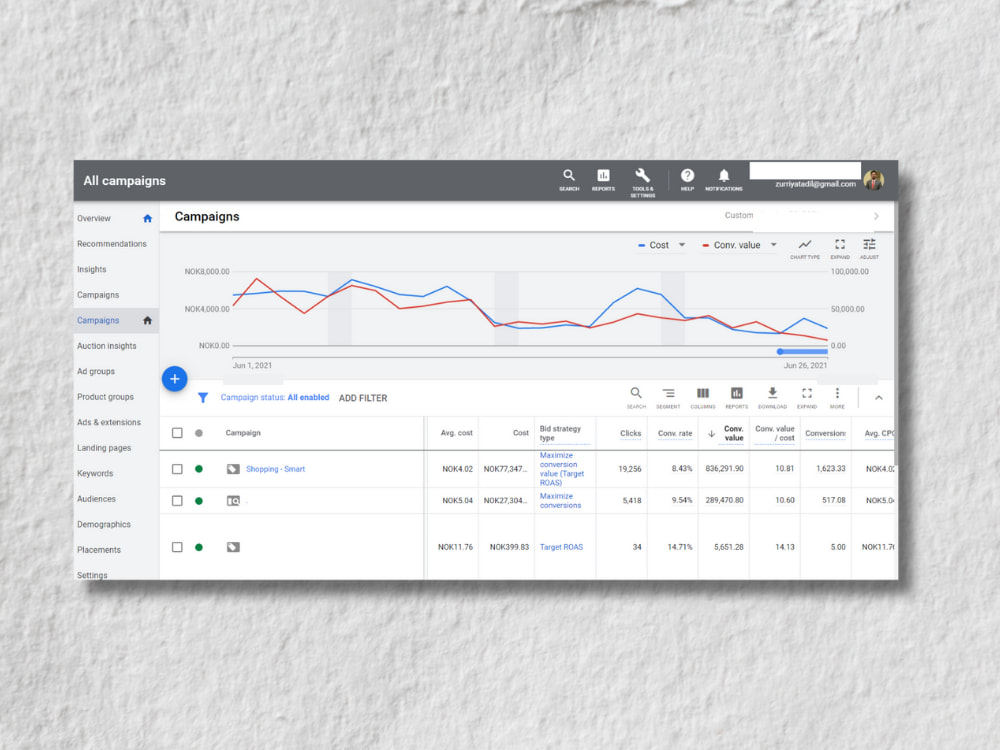This screenshot has width=1000, height=750.
Task: Open Maximize conversion value bid strategy link
Action: point(562,469)
